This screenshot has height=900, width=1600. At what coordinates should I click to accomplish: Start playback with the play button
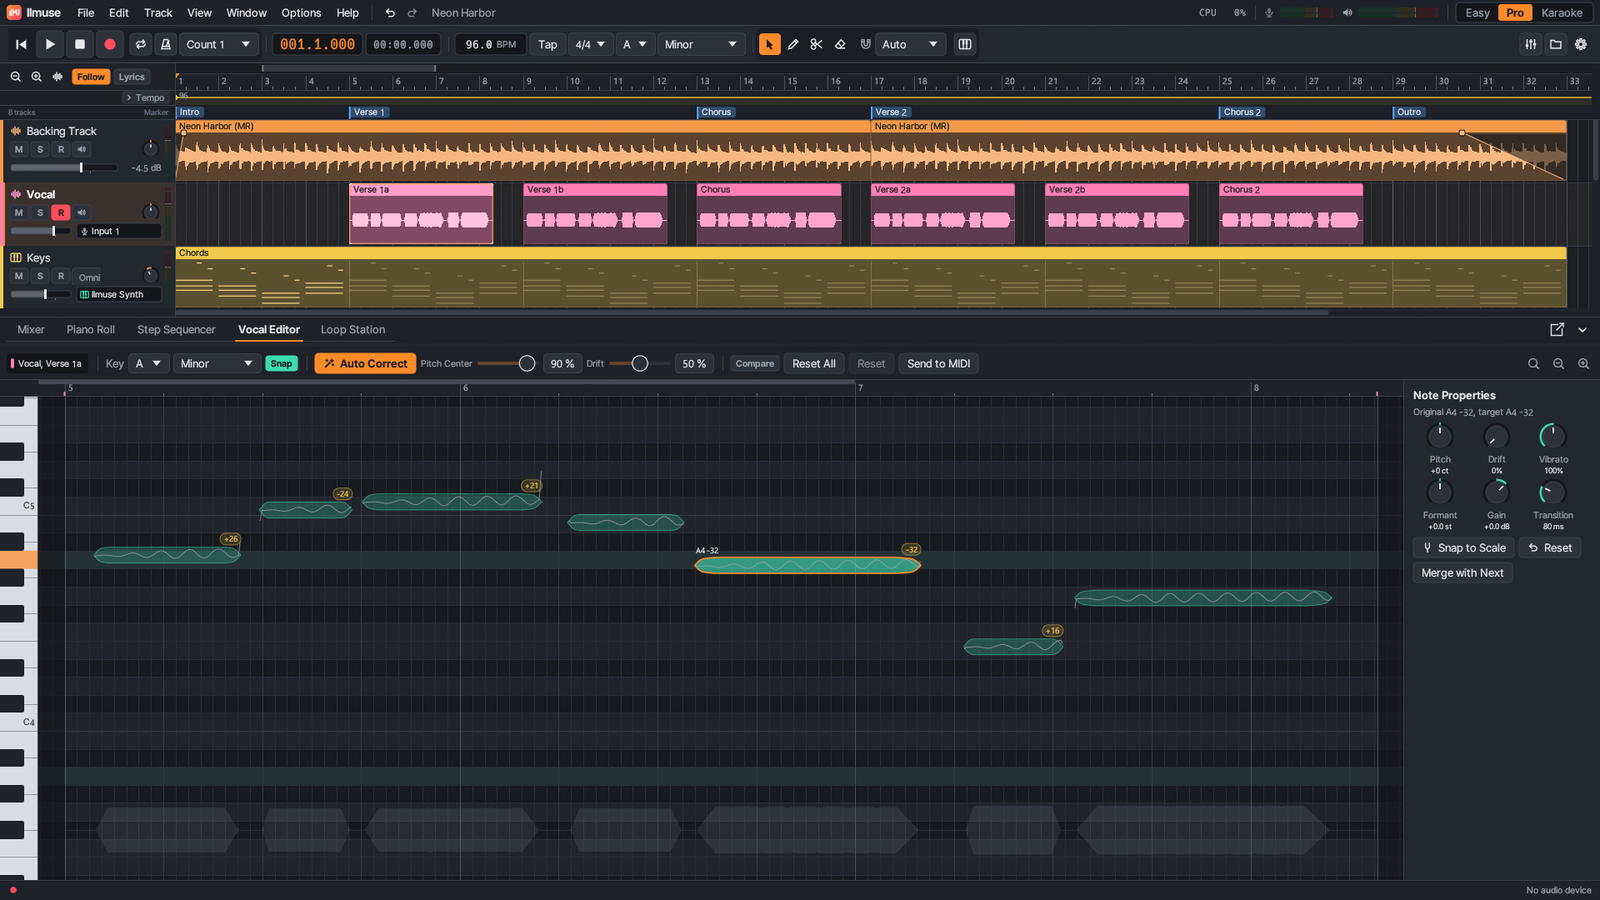[50, 44]
